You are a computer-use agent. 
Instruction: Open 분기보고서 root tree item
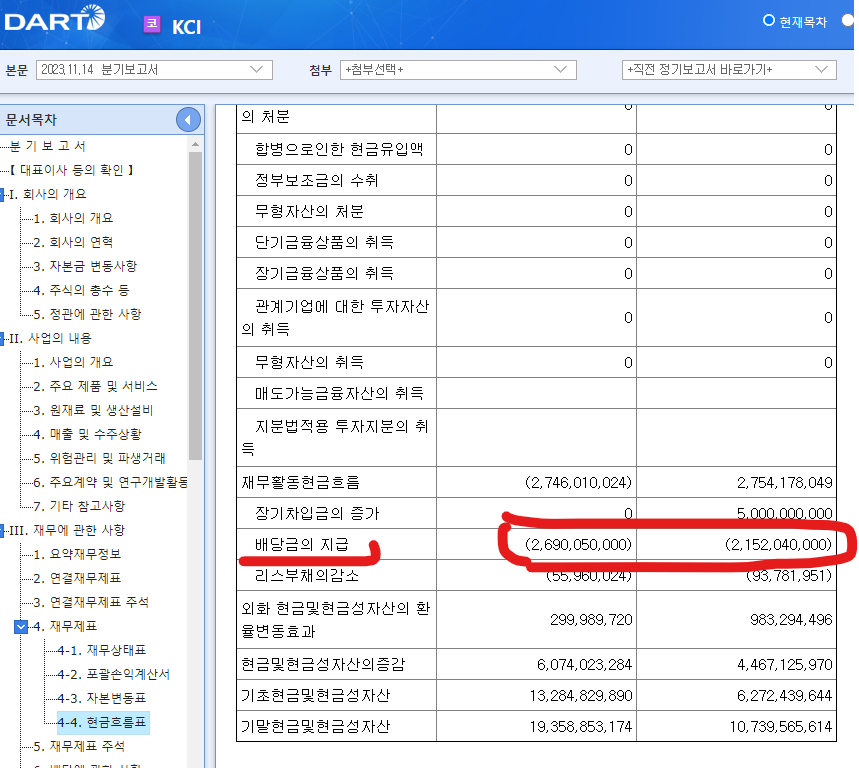[48, 146]
